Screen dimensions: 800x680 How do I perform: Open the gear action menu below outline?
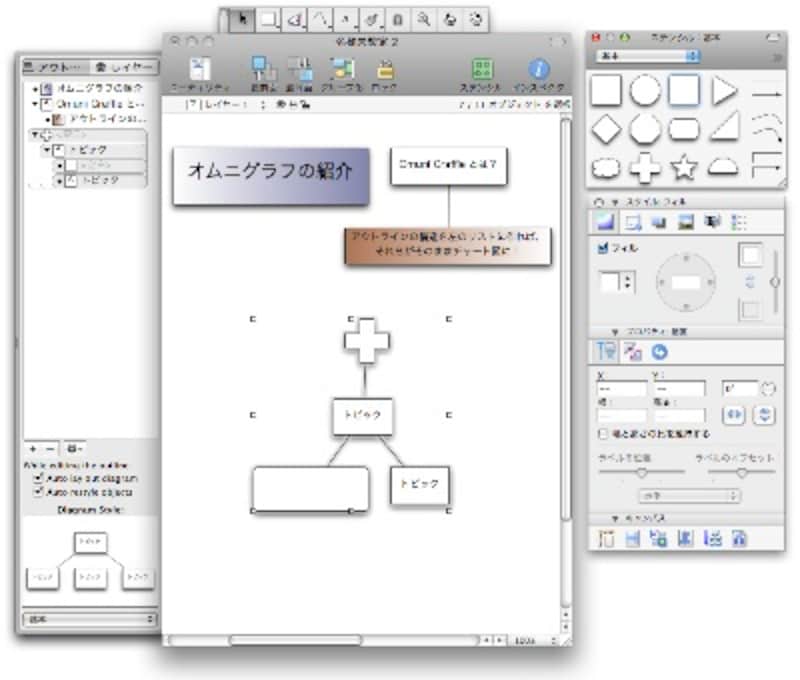(x=74, y=449)
